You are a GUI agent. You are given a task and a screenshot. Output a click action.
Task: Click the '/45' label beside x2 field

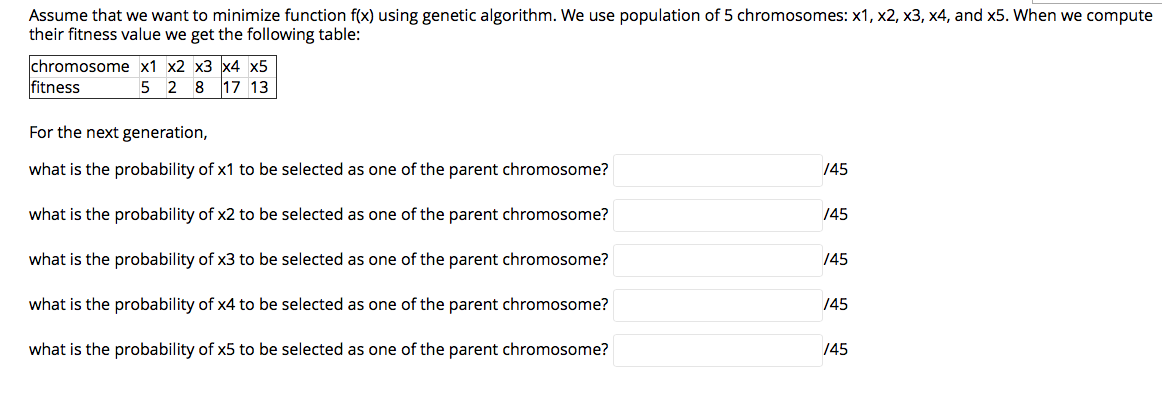836,215
